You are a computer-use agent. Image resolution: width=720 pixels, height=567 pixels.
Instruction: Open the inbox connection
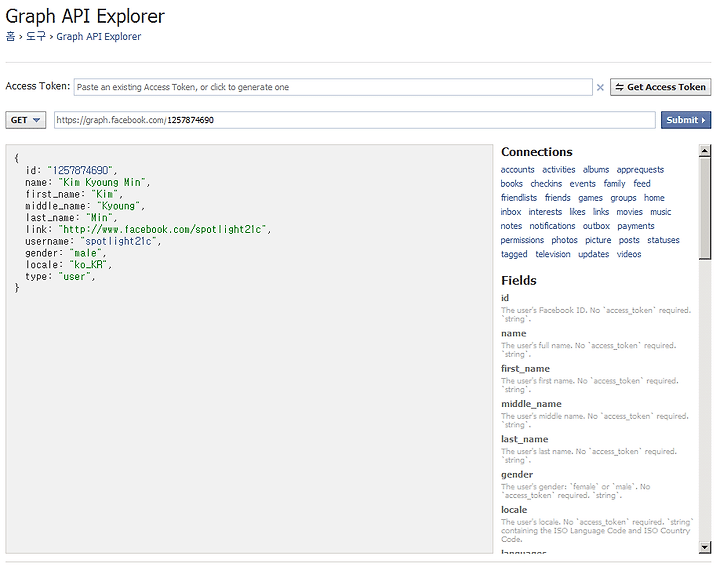point(511,212)
